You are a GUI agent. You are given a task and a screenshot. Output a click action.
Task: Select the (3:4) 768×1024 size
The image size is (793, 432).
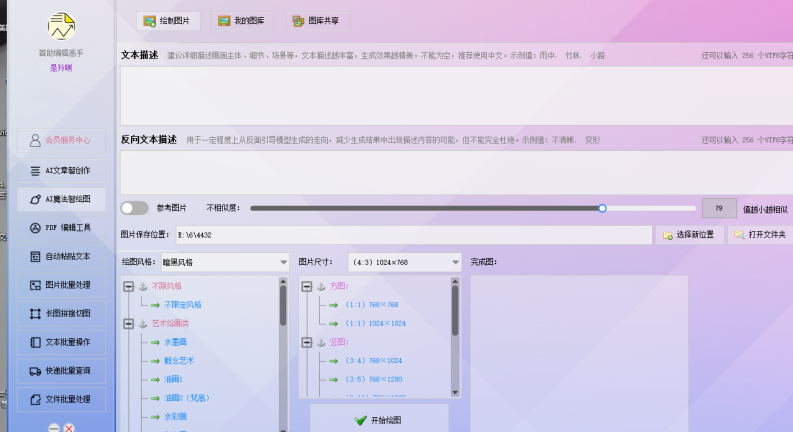click(x=373, y=361)
